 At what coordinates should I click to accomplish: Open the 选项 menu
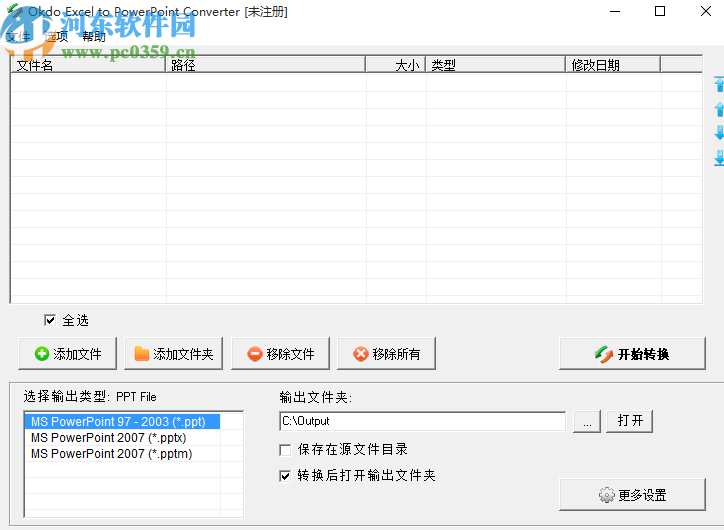click(56, 36)
